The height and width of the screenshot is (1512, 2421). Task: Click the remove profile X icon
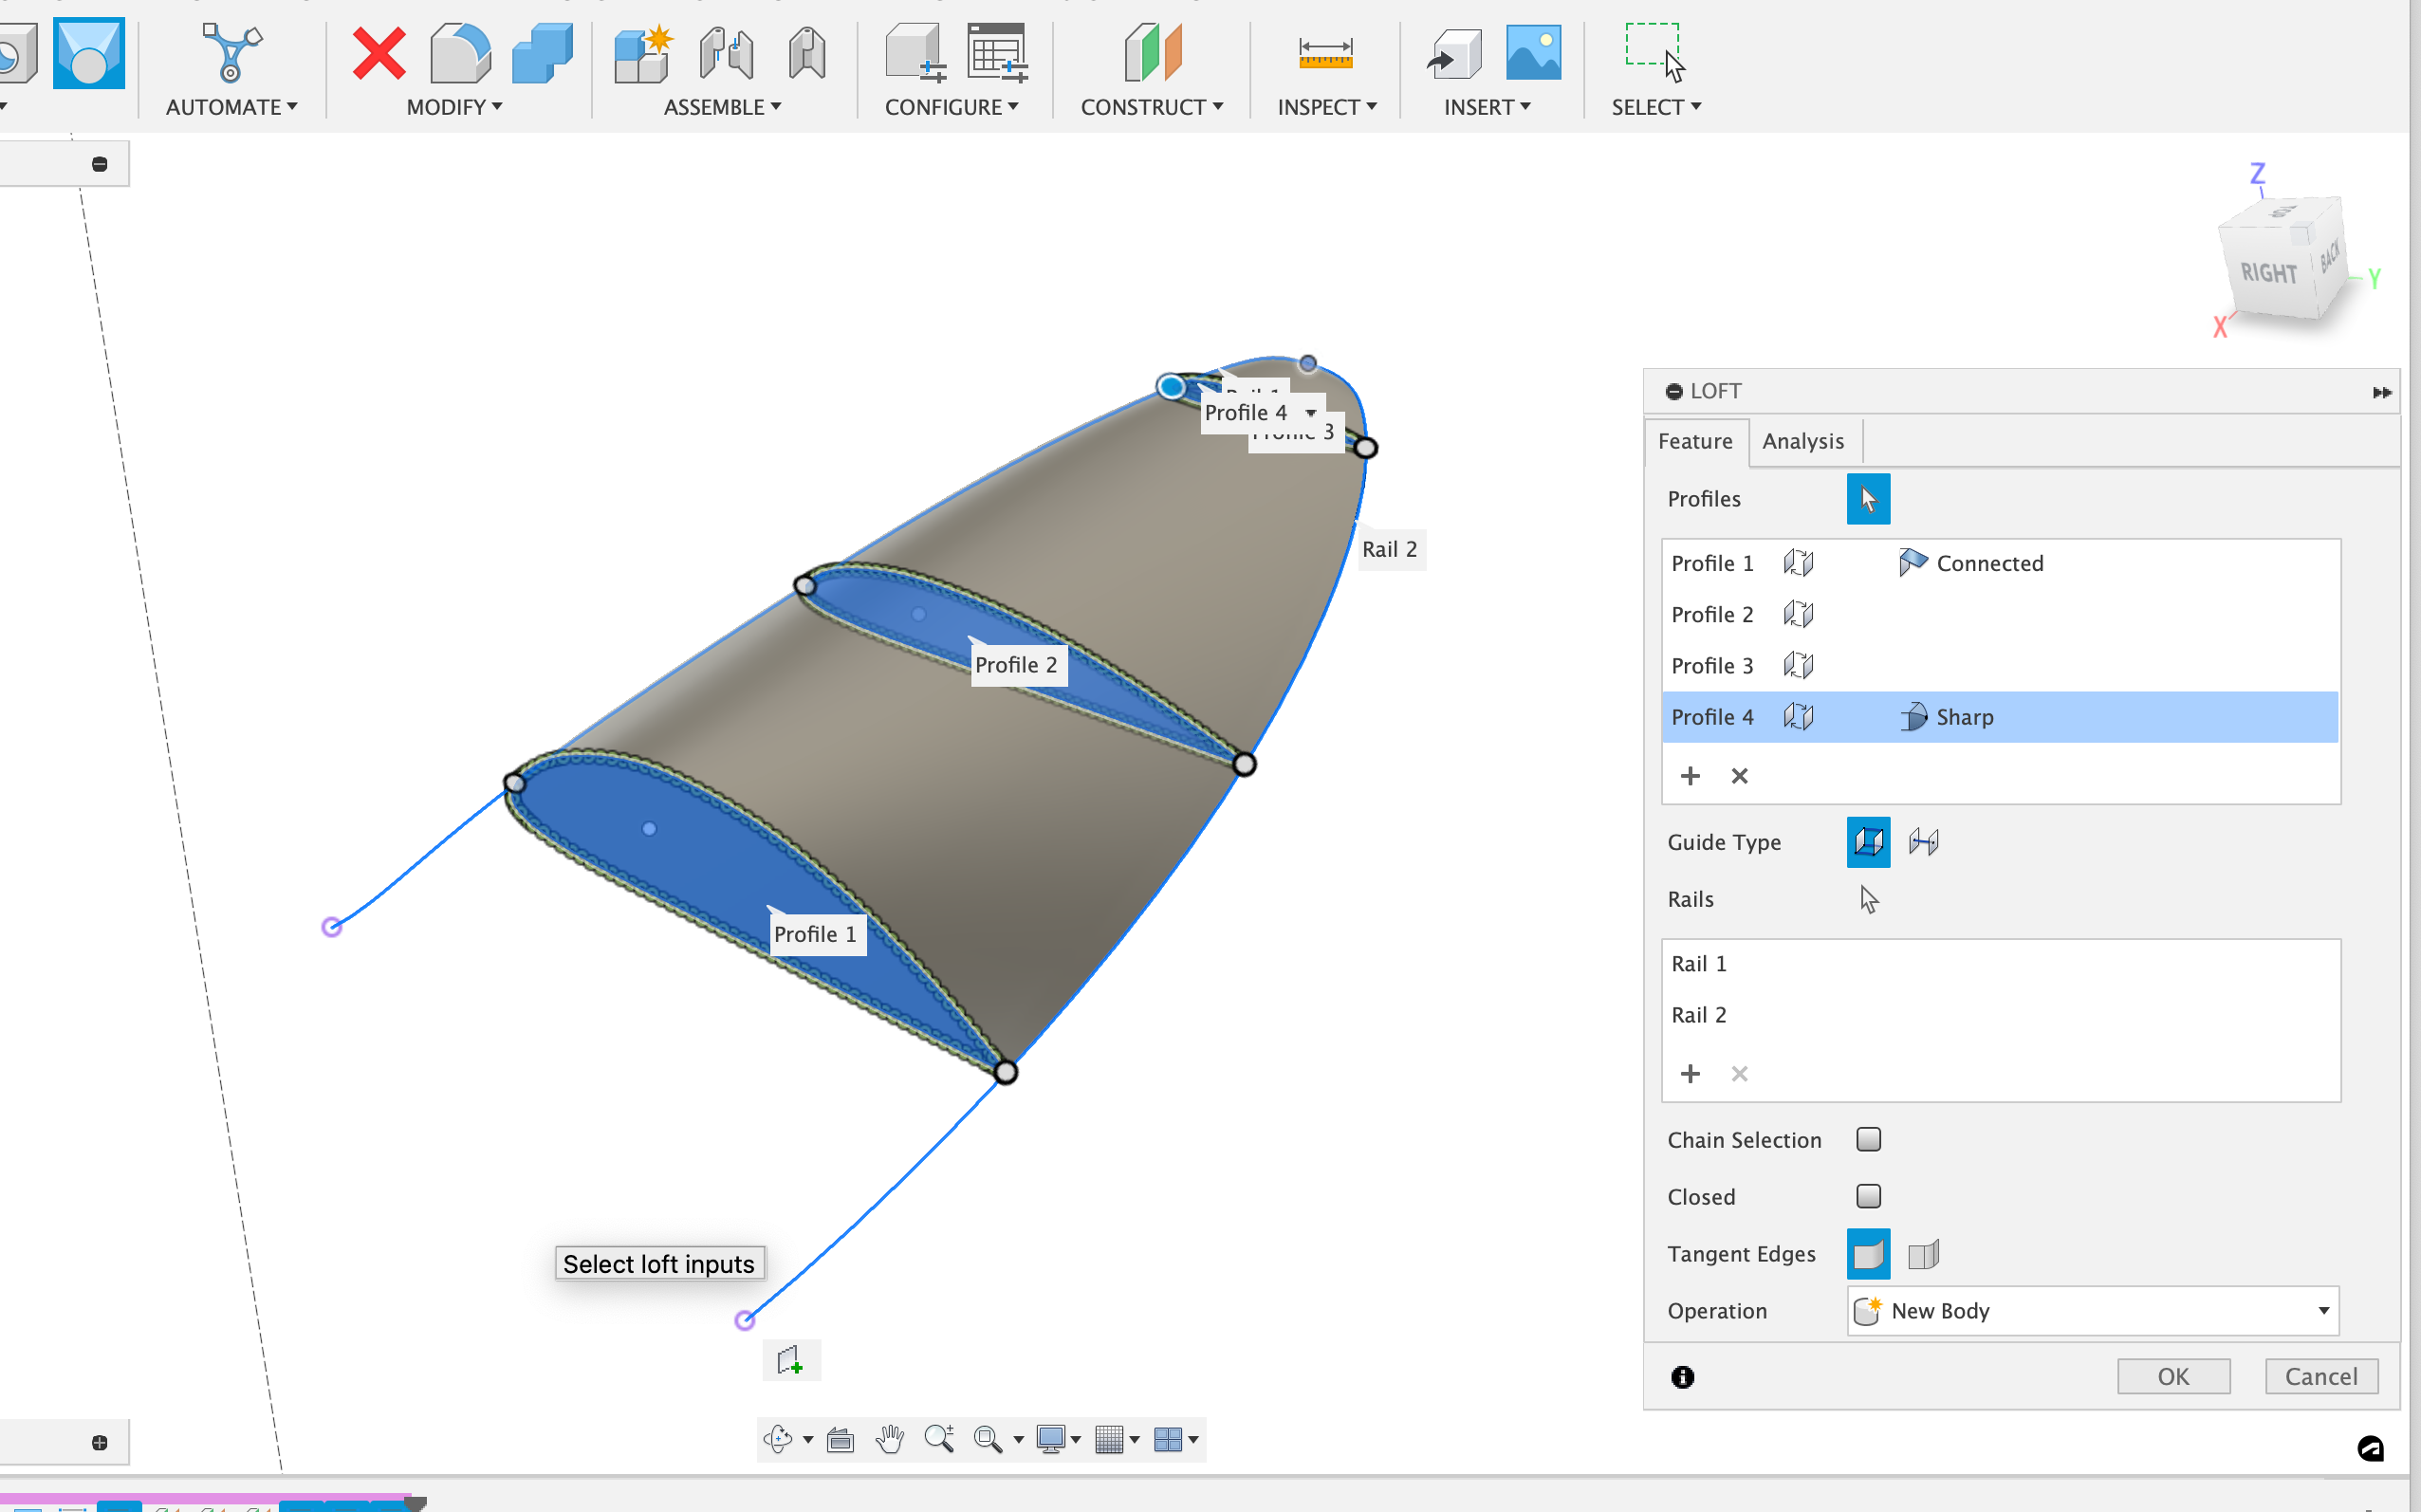1739,776
